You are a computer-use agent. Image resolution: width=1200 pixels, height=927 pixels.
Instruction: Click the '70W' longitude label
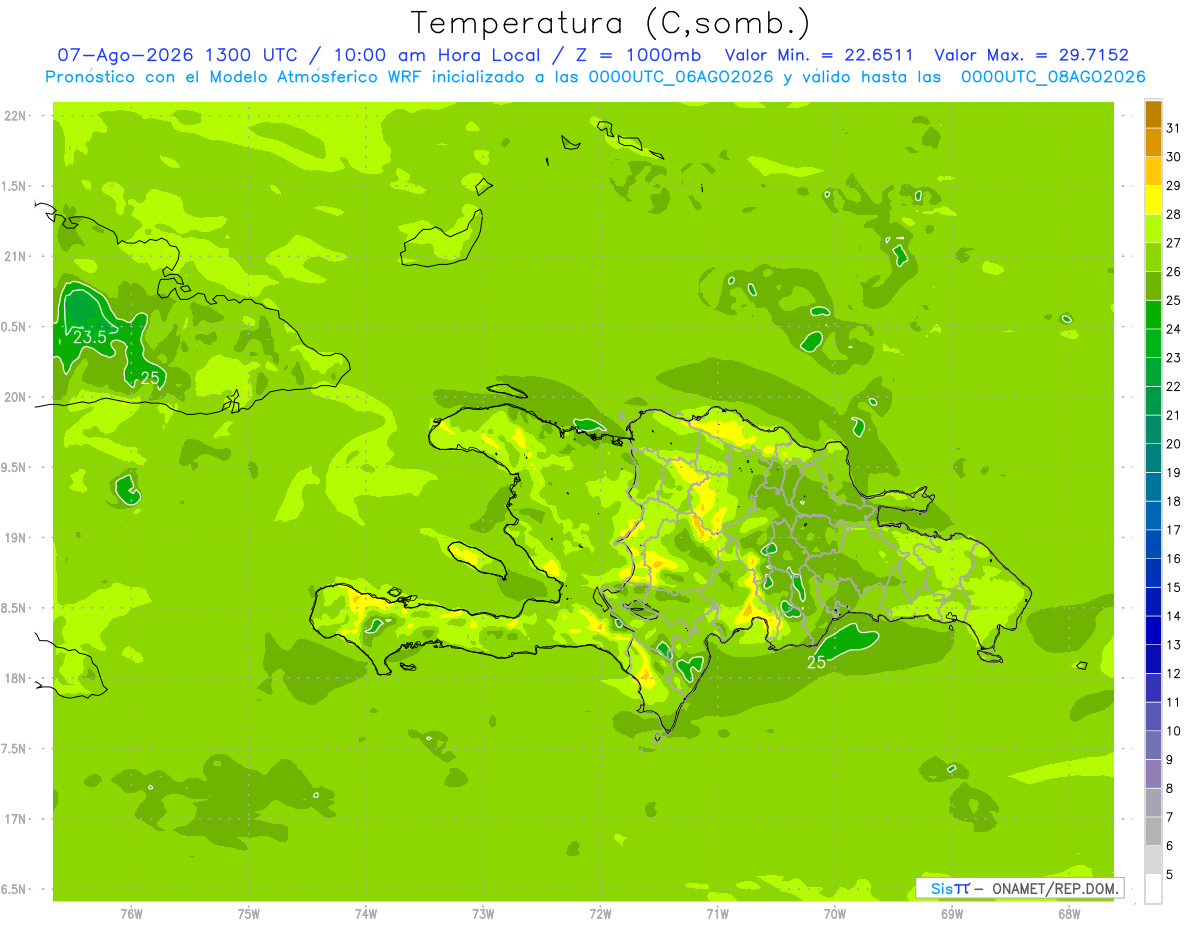[x=835, y=914]
